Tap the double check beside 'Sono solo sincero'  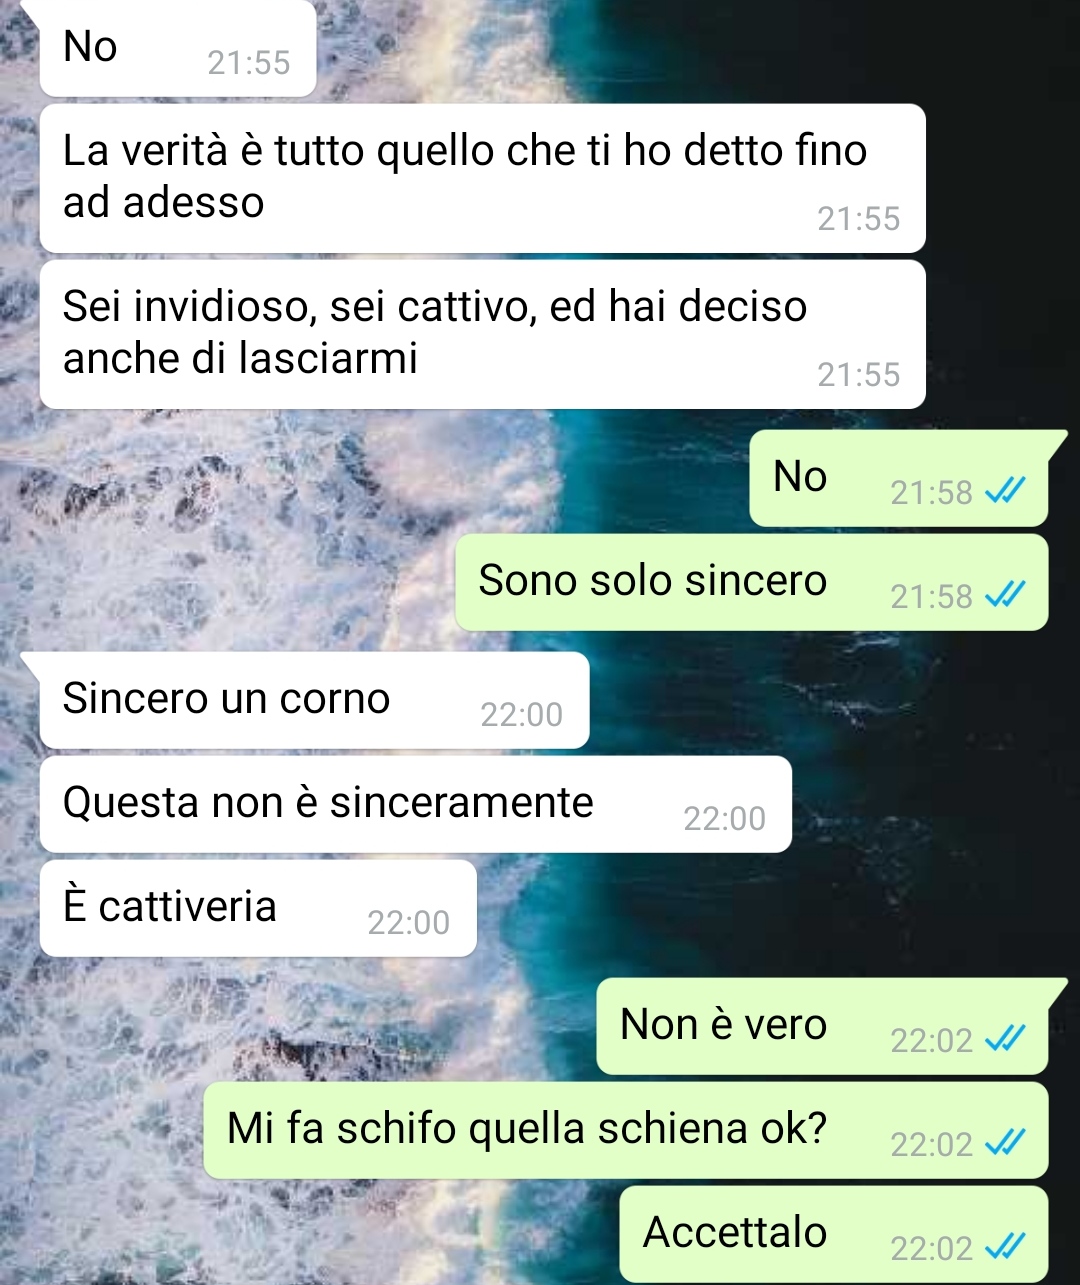1004,594
